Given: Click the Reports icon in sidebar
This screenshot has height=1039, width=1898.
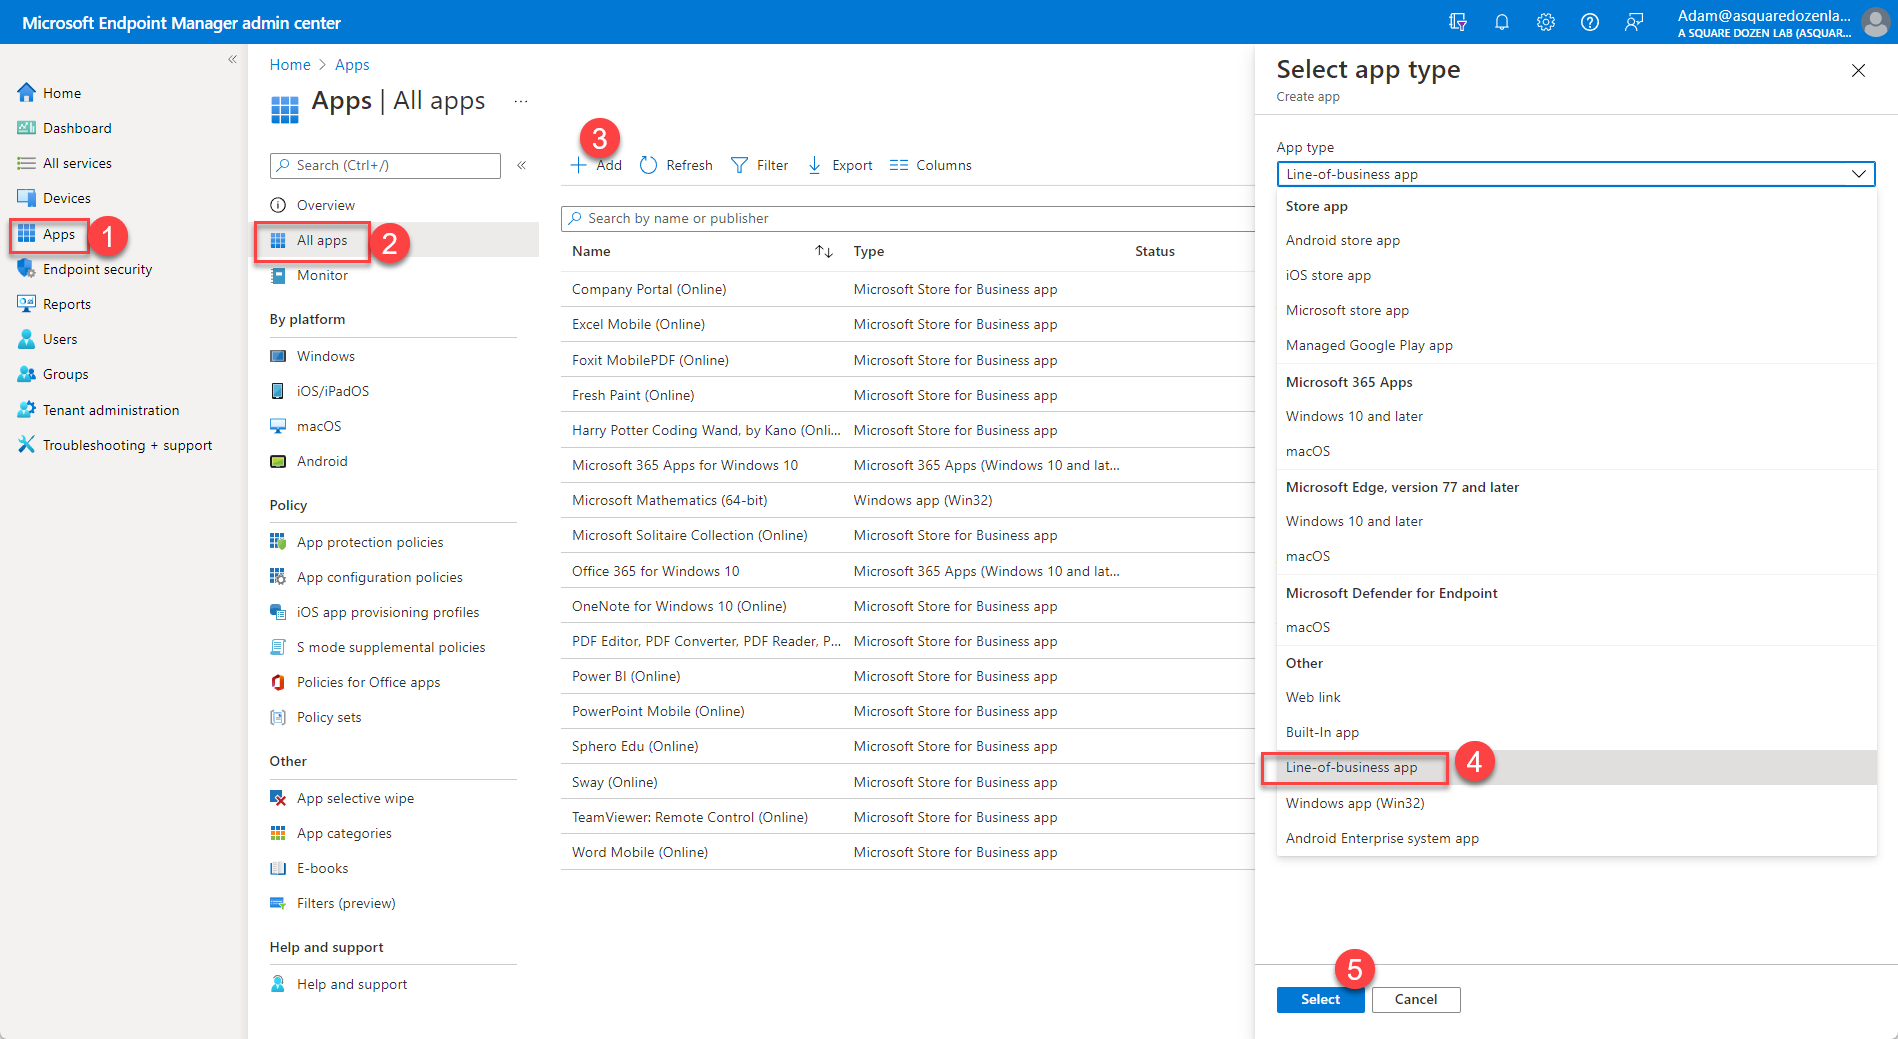Looking at the screenshot, I should coord(27,304).
